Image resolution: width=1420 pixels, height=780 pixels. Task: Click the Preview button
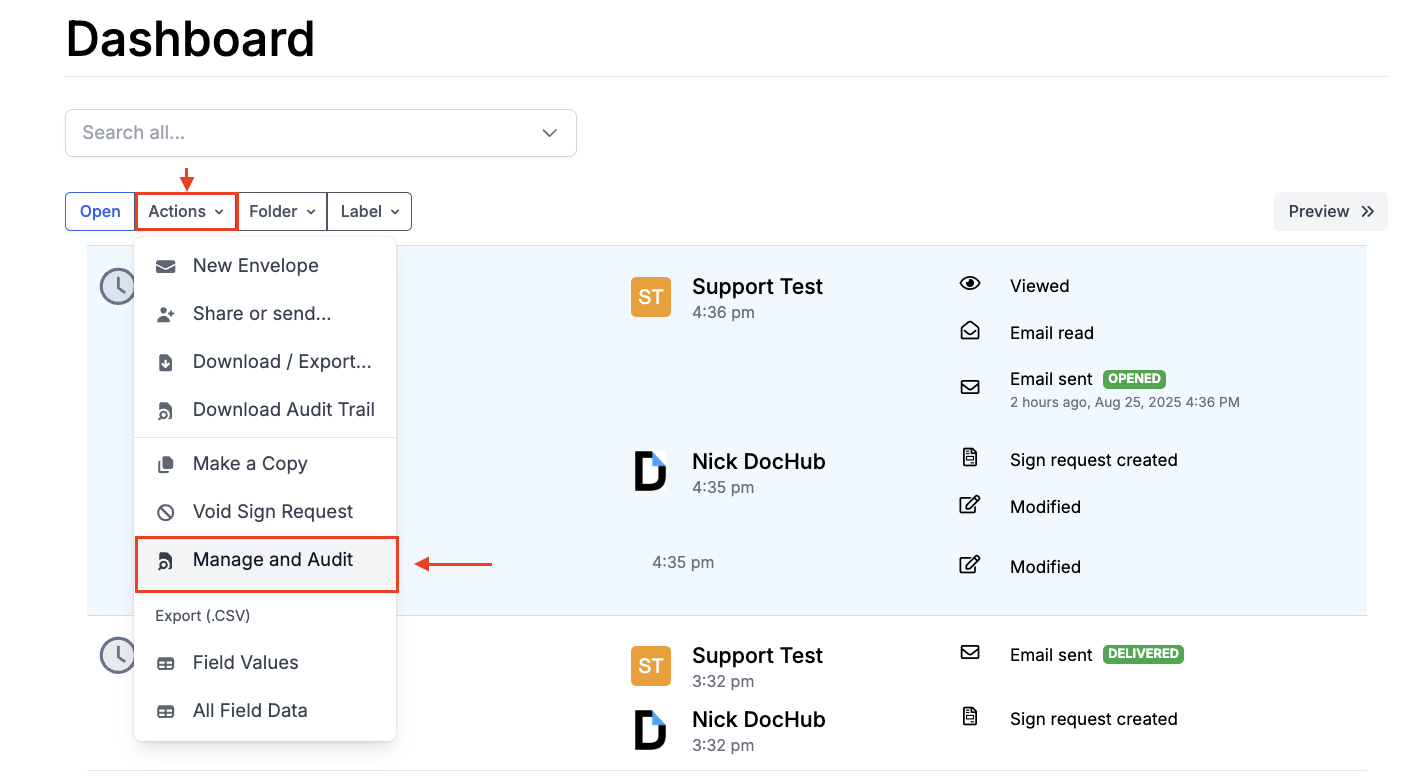(1330, 212)
